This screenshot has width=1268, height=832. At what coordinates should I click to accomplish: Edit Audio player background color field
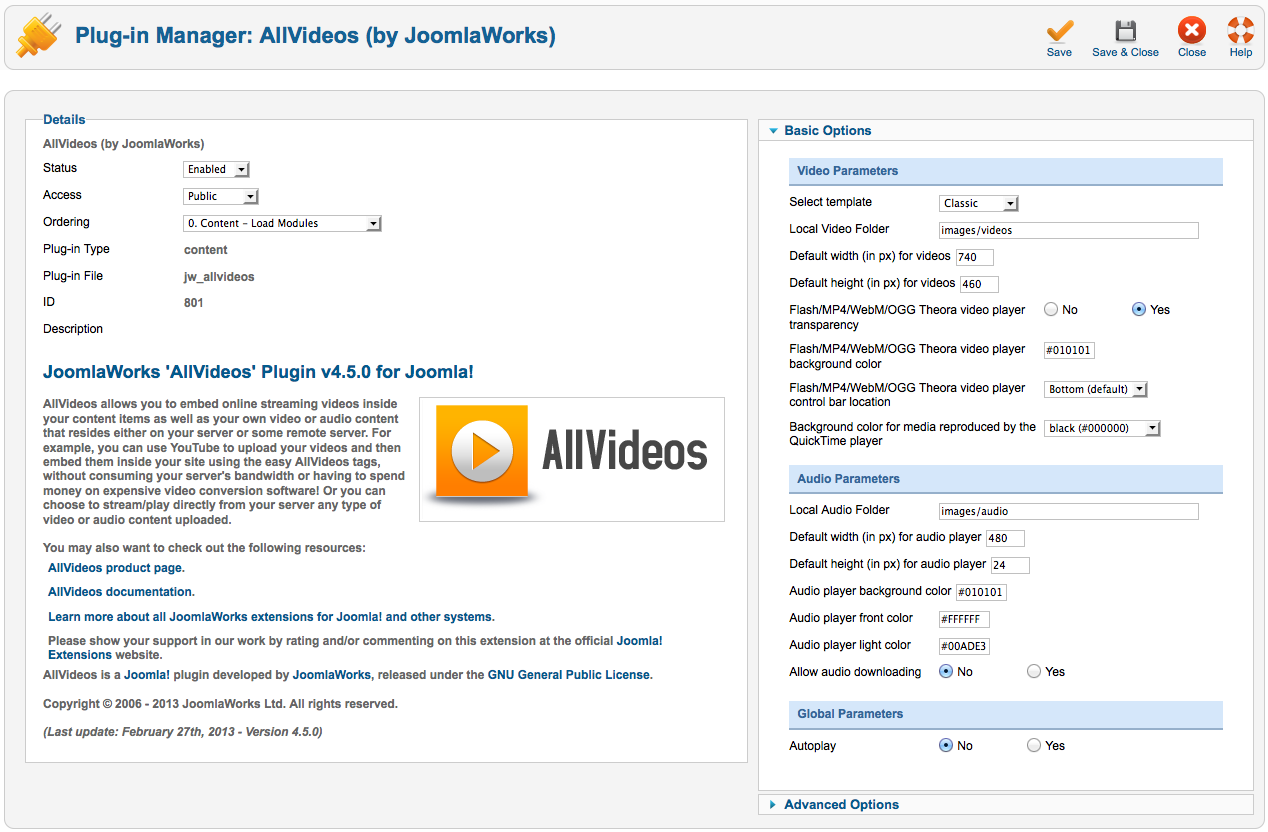981,593
